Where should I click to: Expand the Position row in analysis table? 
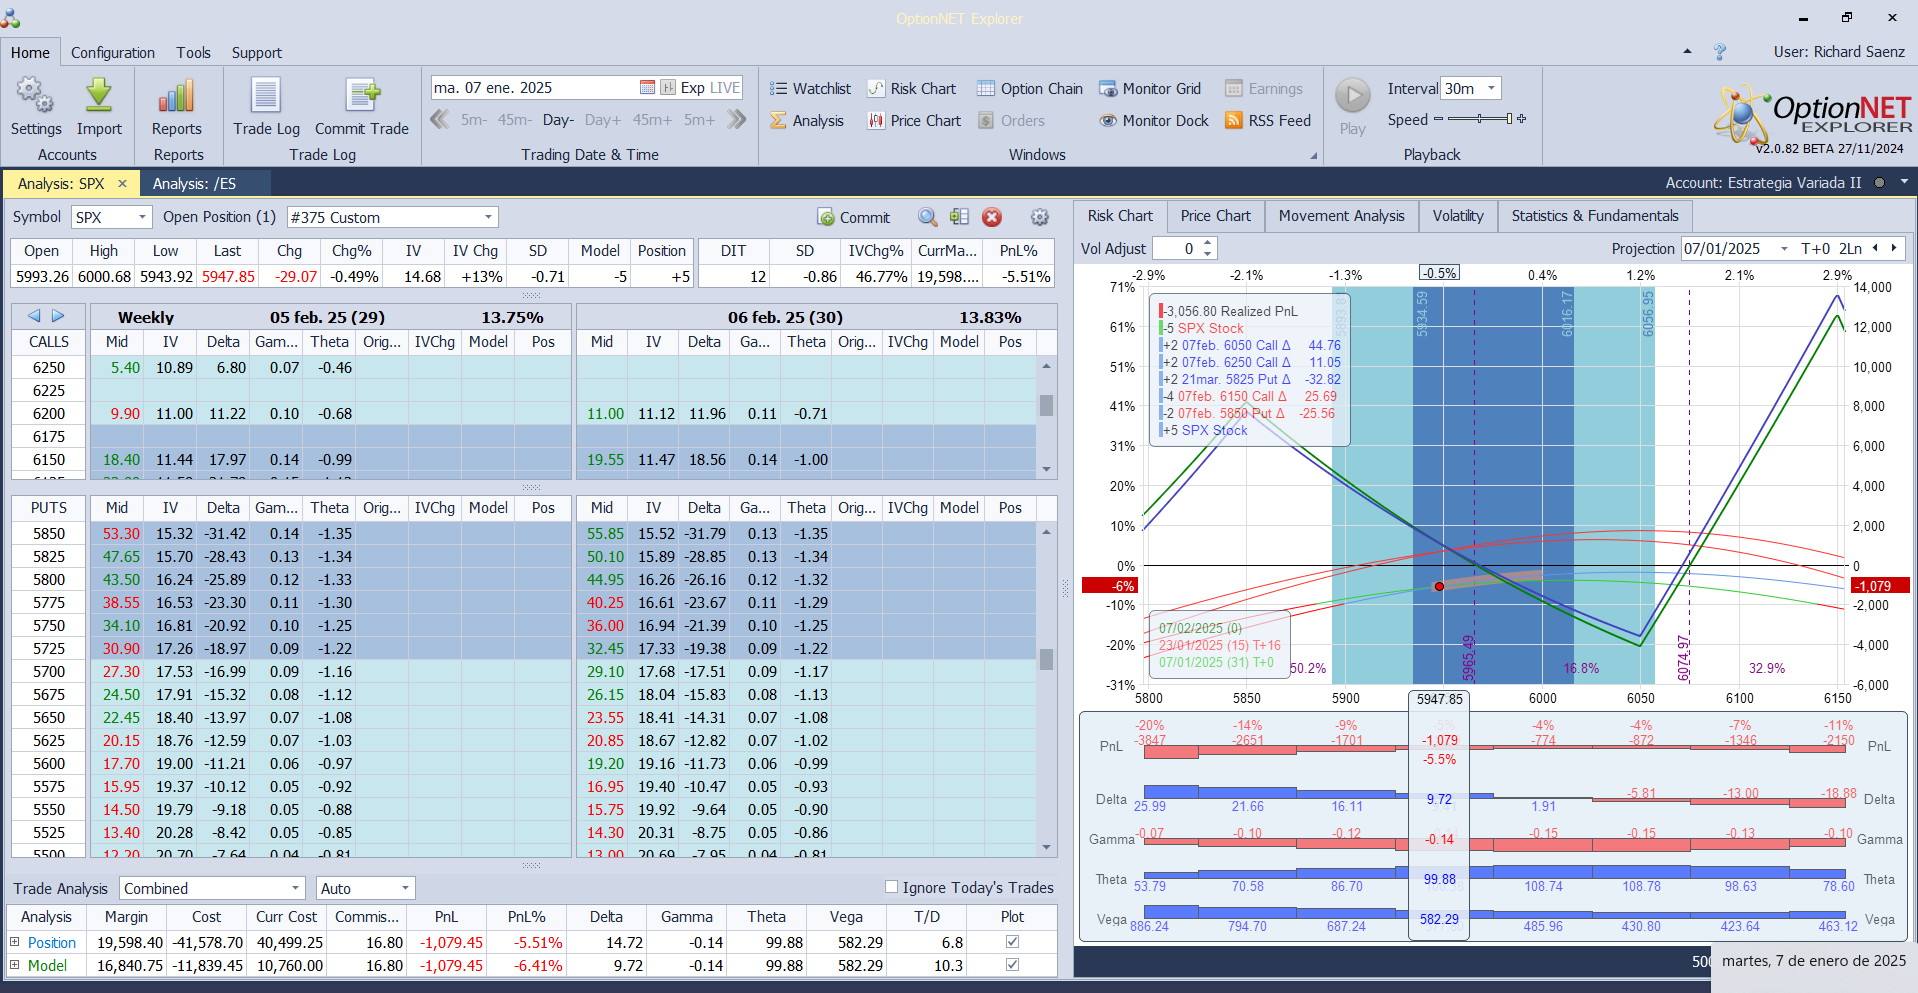coord(15,942)
